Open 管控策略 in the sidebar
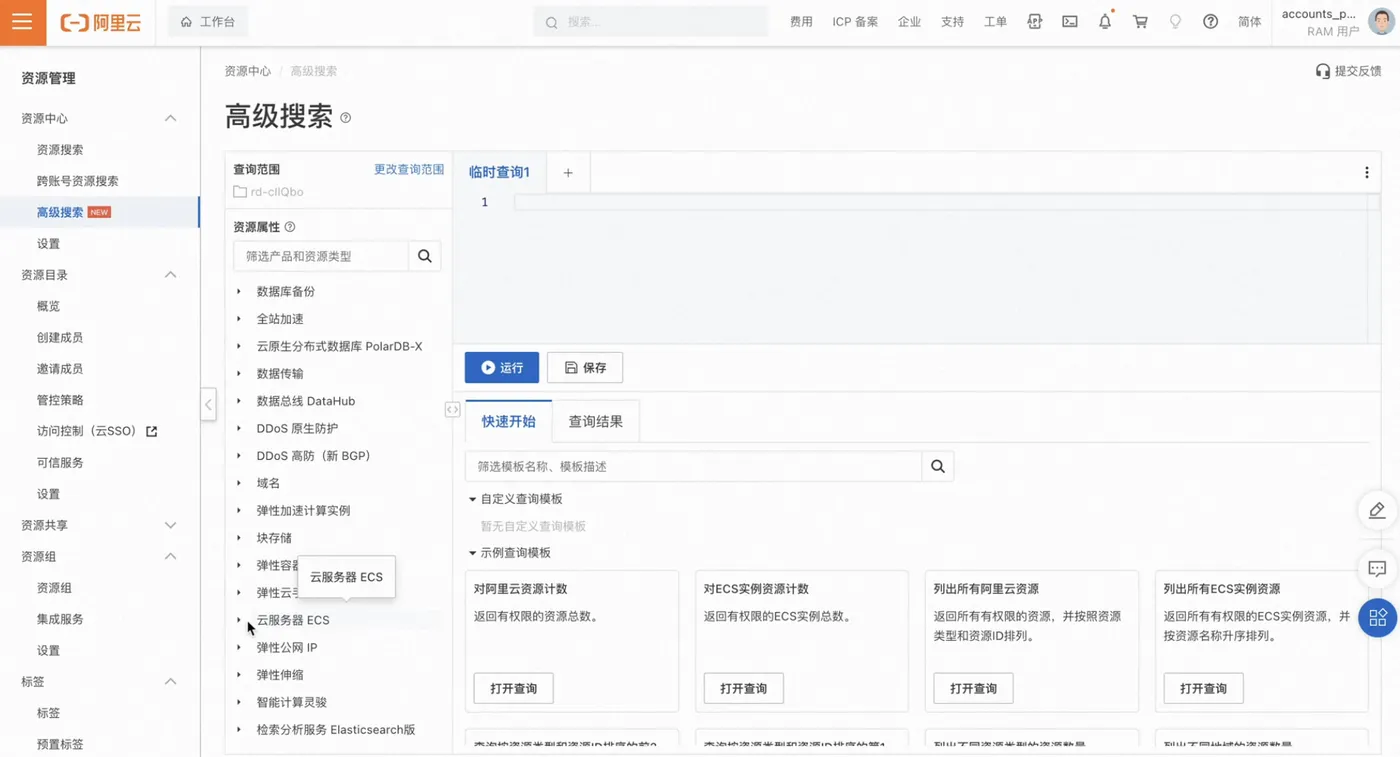 (x=60, y=400)
